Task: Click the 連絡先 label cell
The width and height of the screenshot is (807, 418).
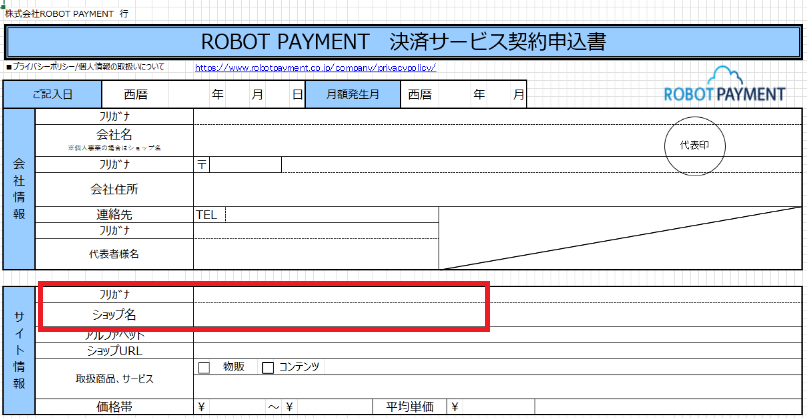Action: click(114, 215)
